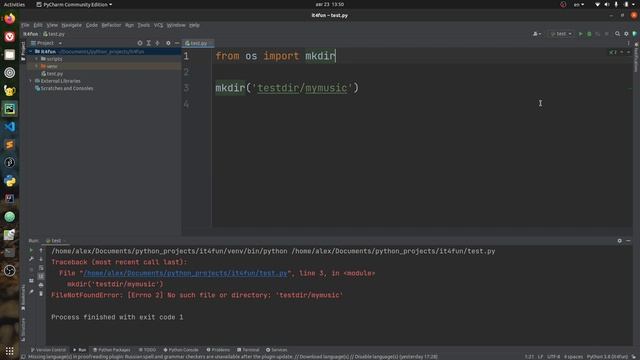Open Firefox from the Ubuntu dock
The width and height of the screenshot is (640, 360).
10,19
